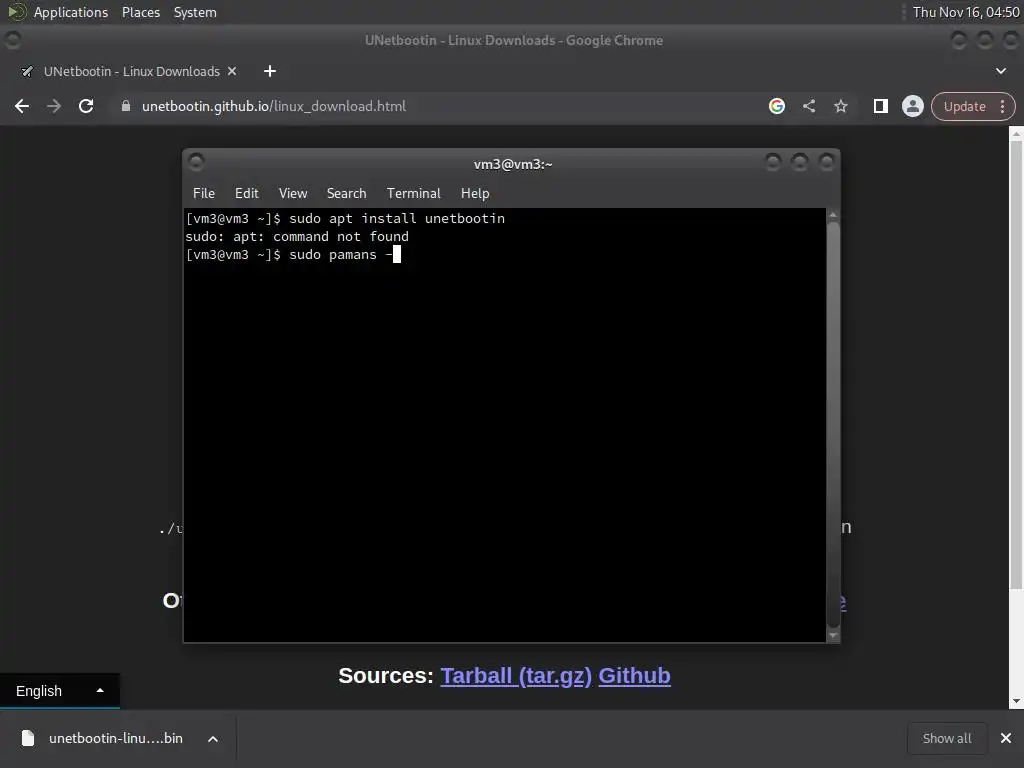
Task: Click the page scrollbar down arrow
Action: point(1016,701)
